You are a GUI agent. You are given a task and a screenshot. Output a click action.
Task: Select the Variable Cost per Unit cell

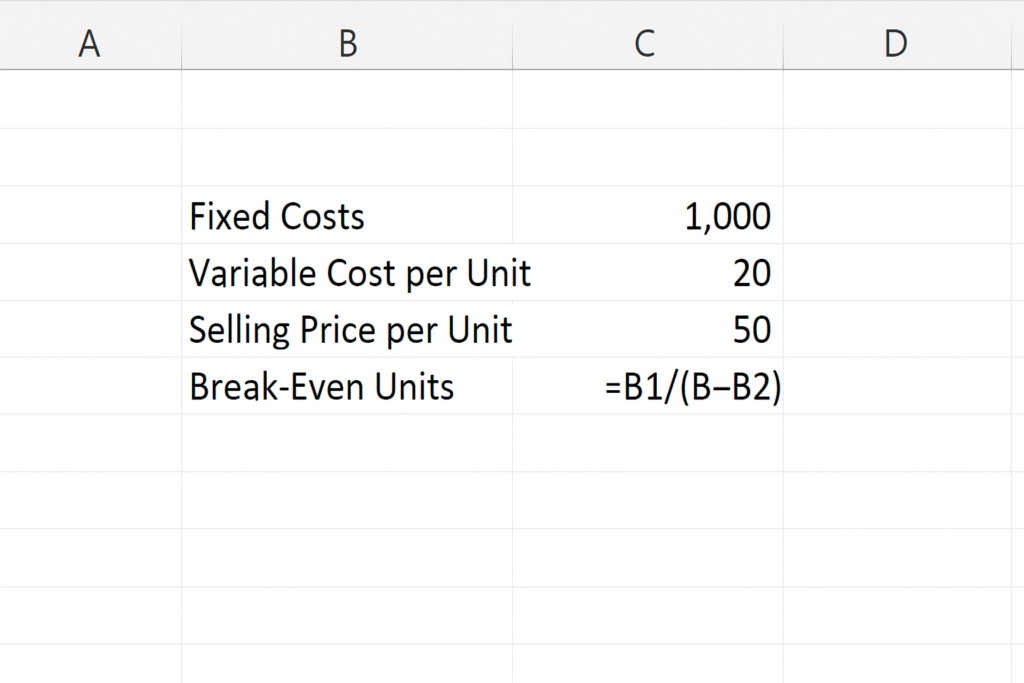[346, 273]
